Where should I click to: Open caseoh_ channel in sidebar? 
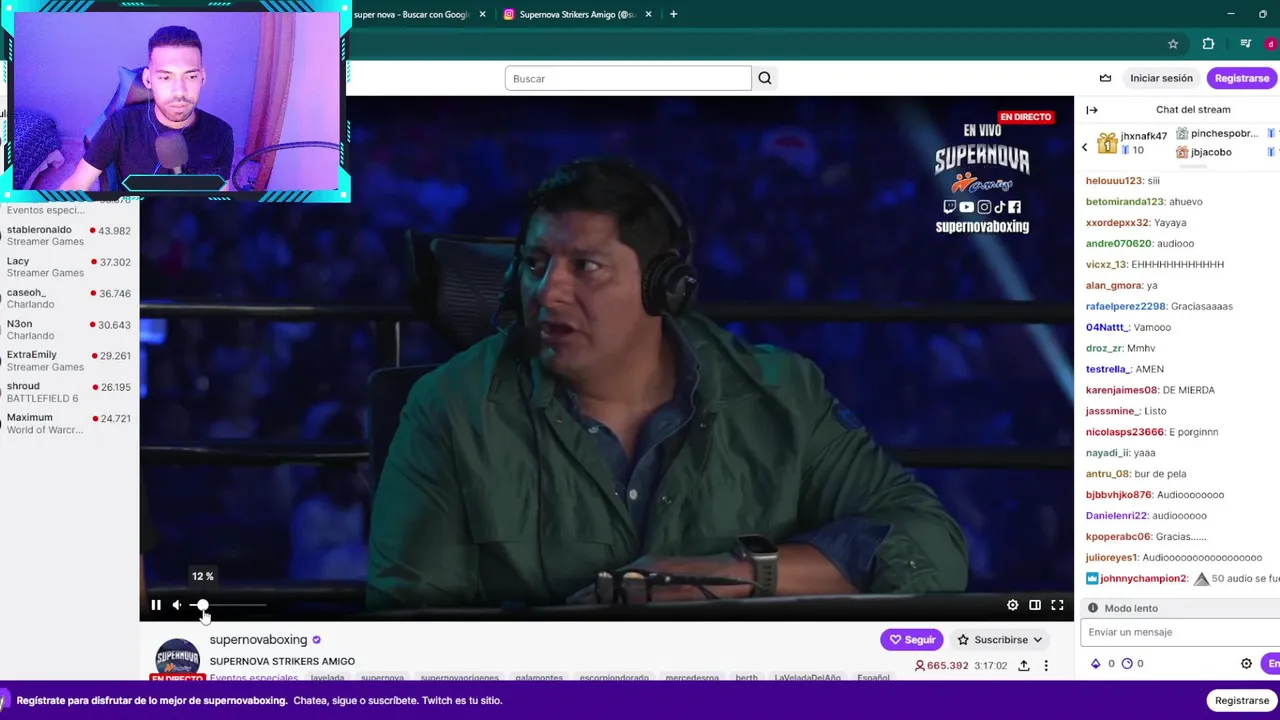(x=68, y=298)
